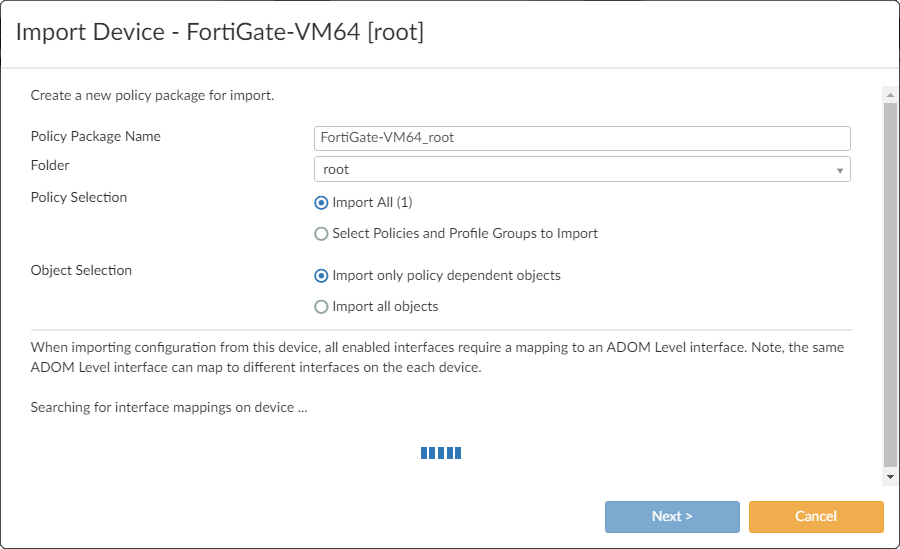The image size is (900, 549).
Task: Click the scrollbar down arrow
Action: pyautogui.click(x=889, y=477)
